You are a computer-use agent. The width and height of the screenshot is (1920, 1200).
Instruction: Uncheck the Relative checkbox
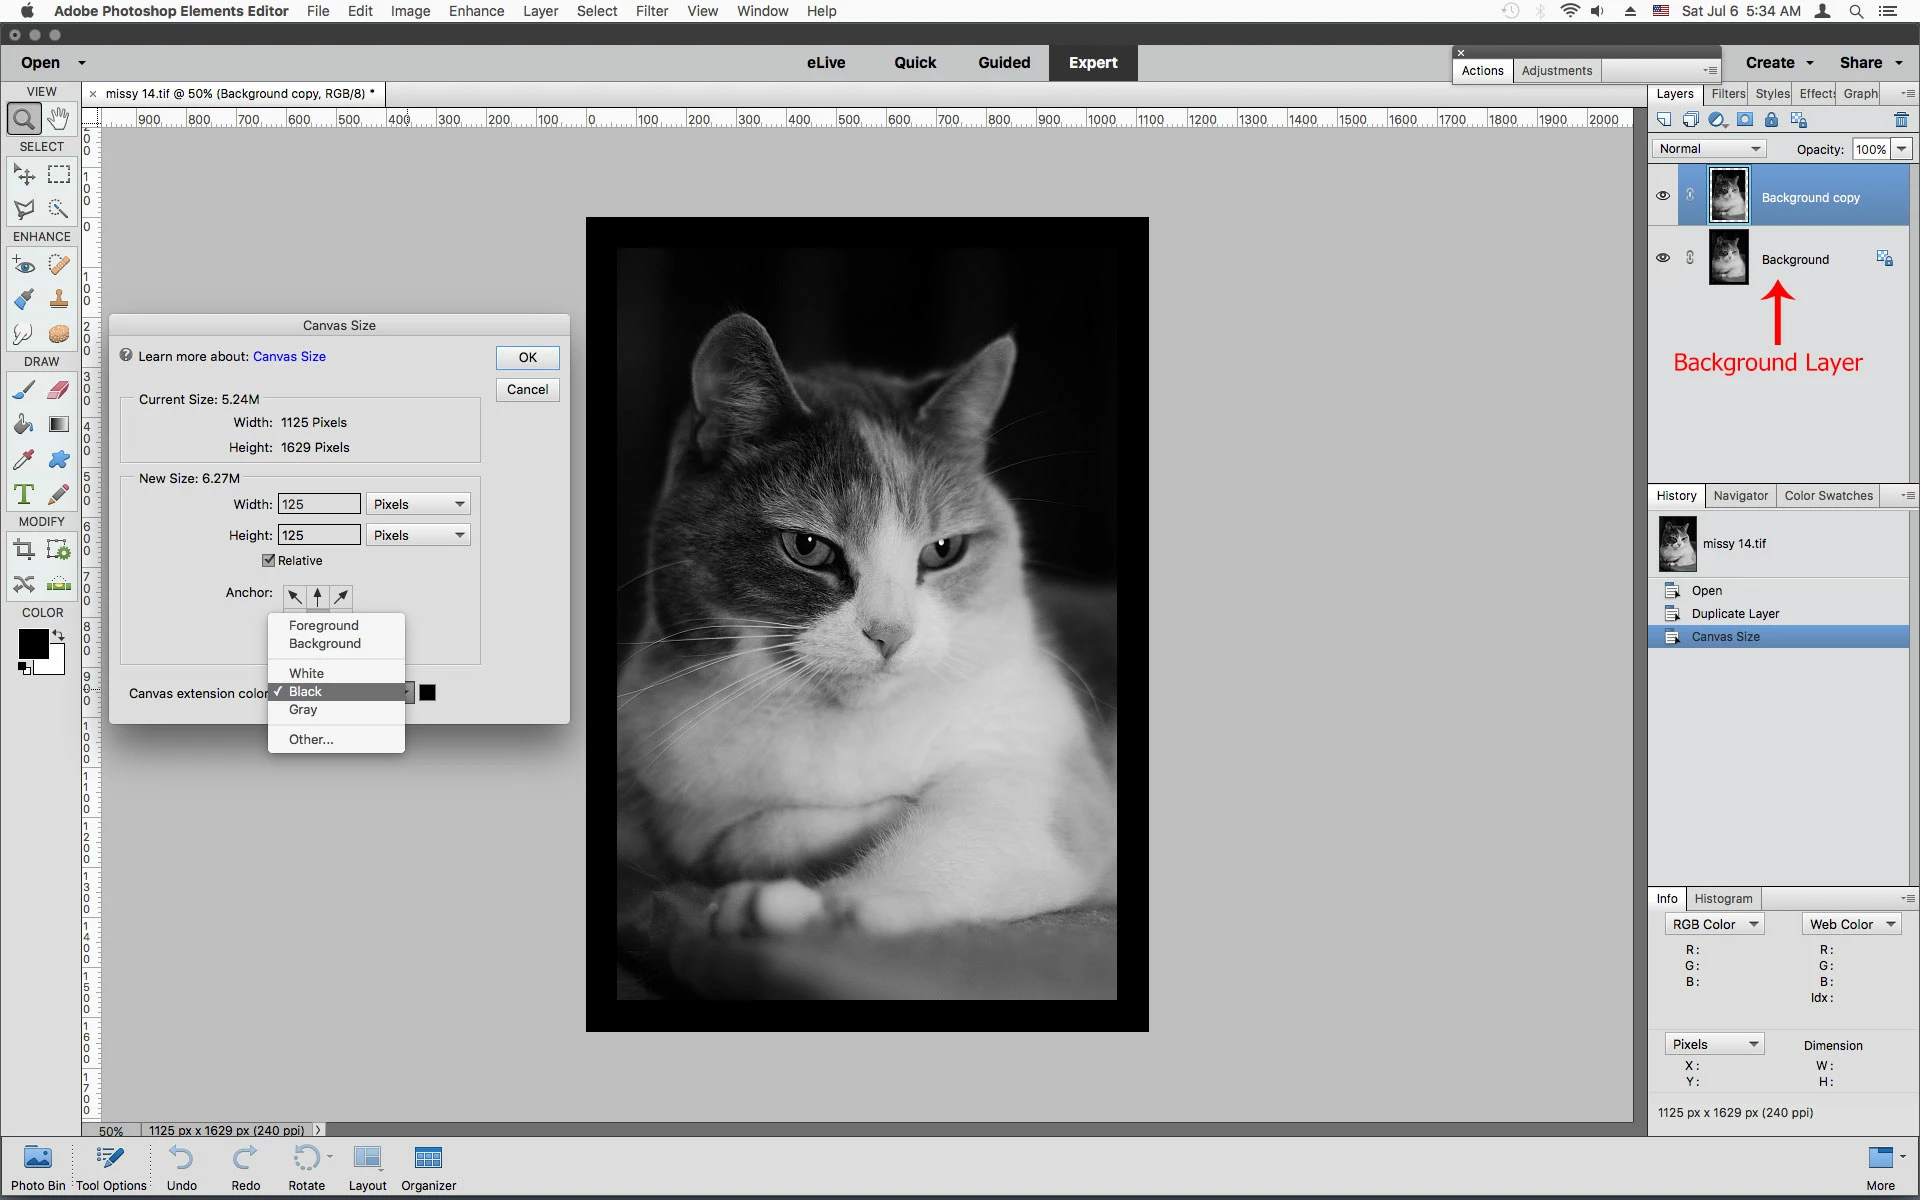pyautogui.click(x=268, y=560)
